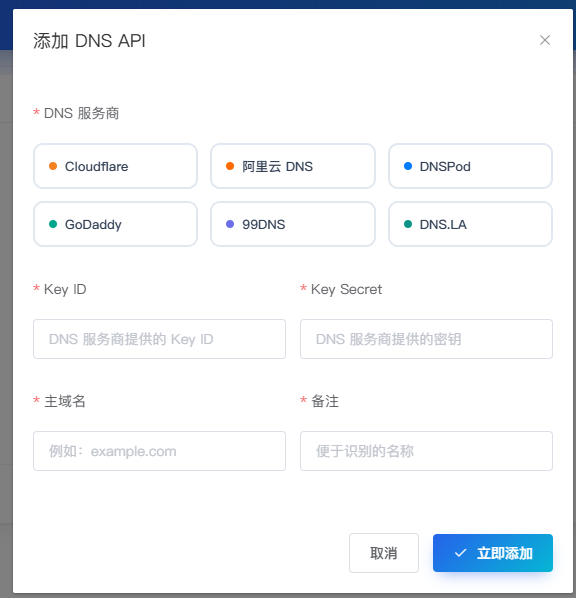Choose DNS.LA provider card

pyautogui.click(x=470, y=224)
